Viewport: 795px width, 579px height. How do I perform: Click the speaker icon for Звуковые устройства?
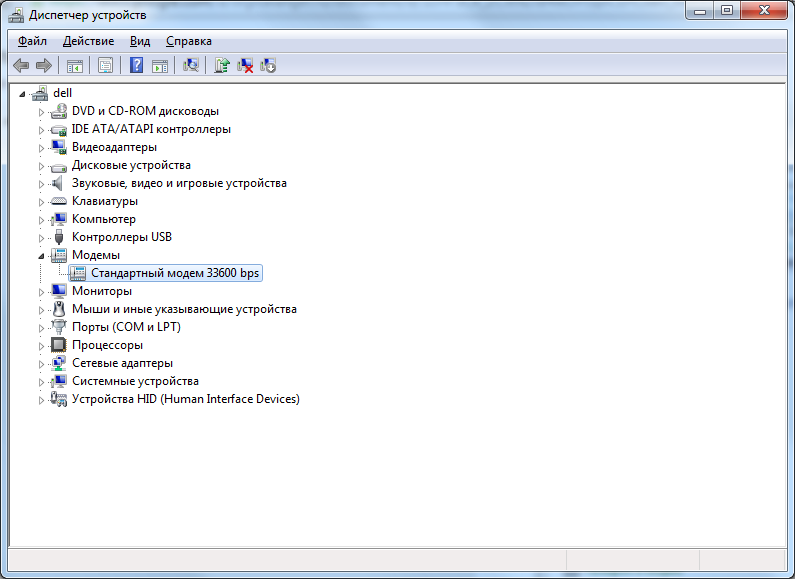click(58, 183)
